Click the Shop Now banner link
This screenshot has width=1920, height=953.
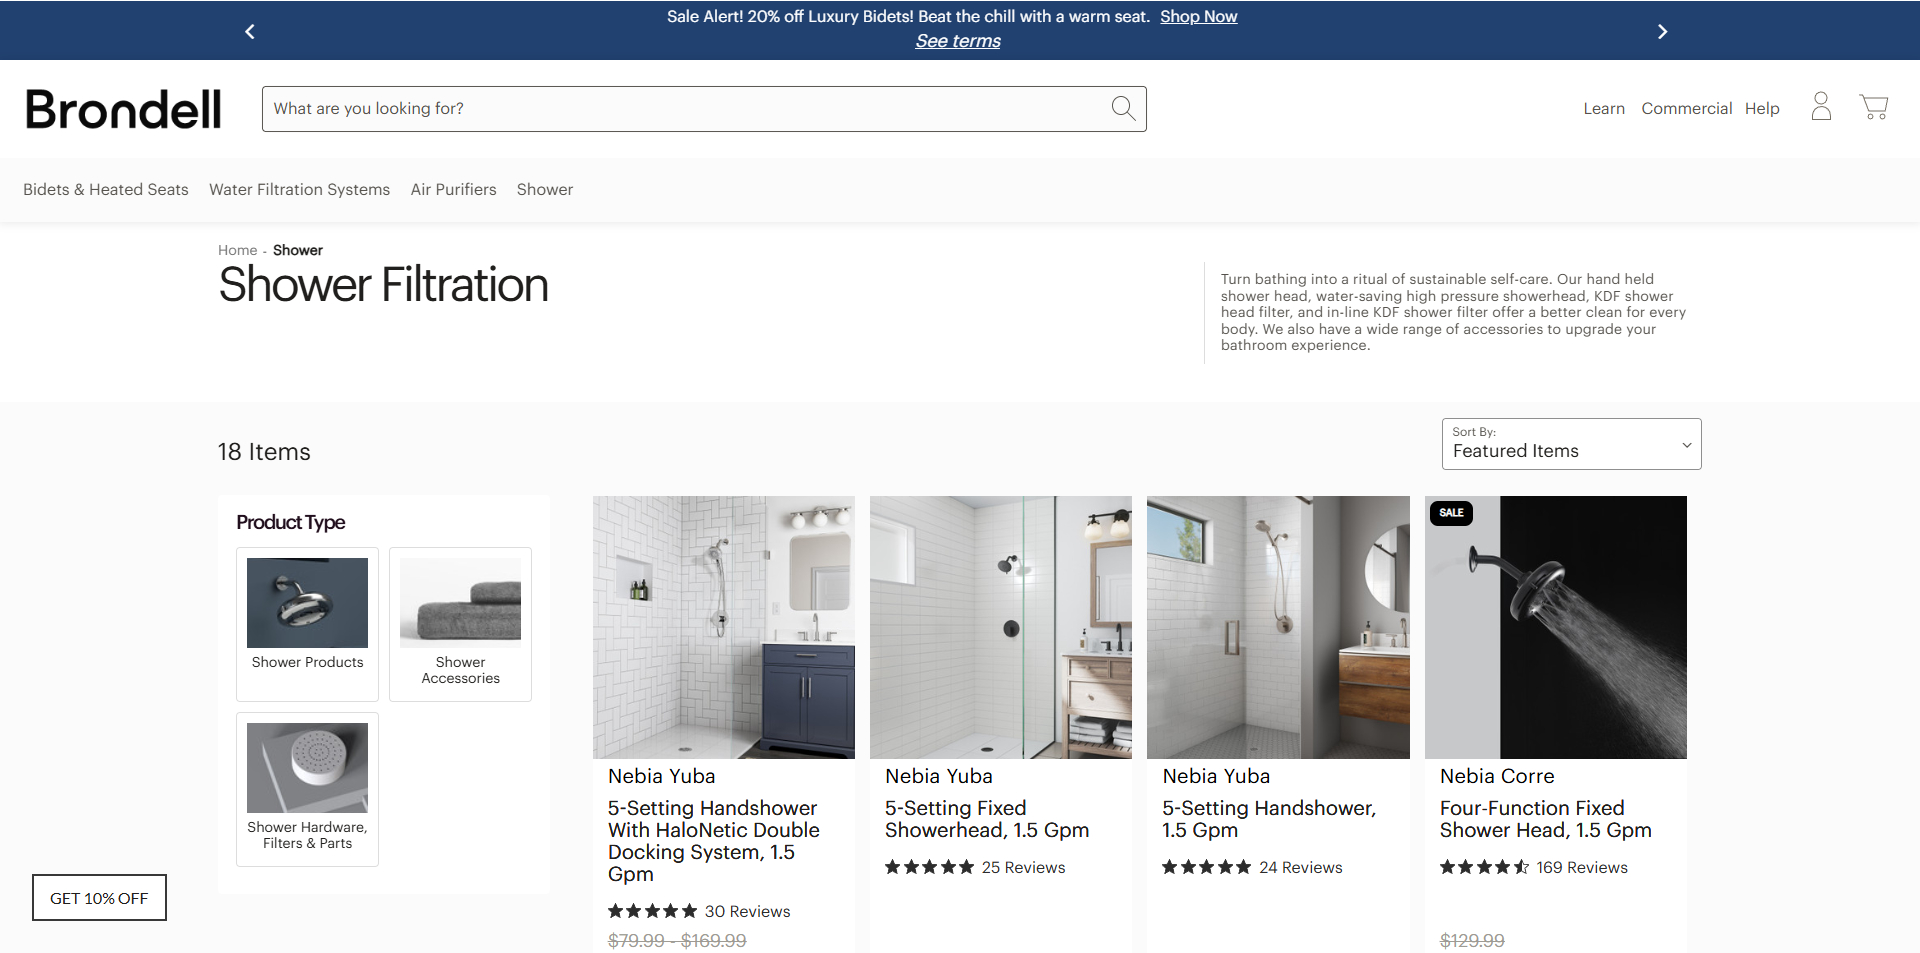click(x=1198, y=17)
